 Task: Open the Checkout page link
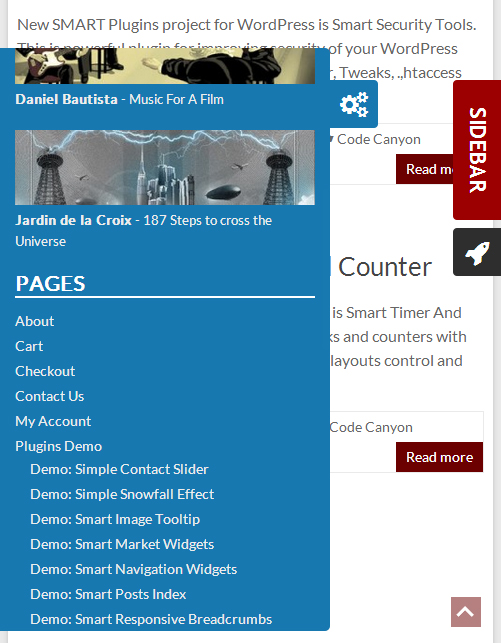[45, 371]
